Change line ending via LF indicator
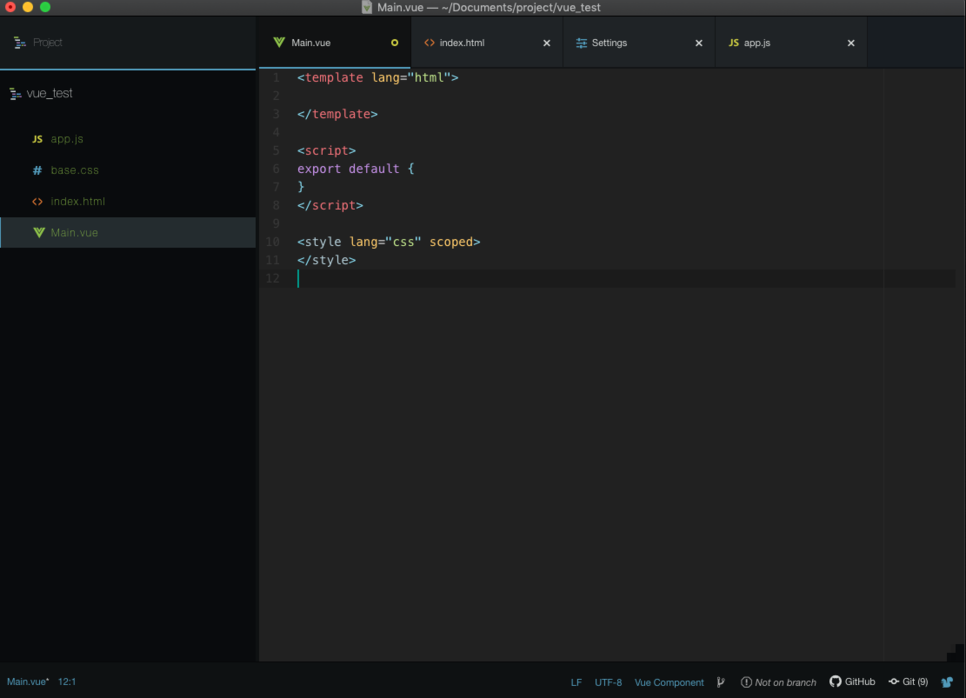 pyautogui.click(x=576, y=682)
